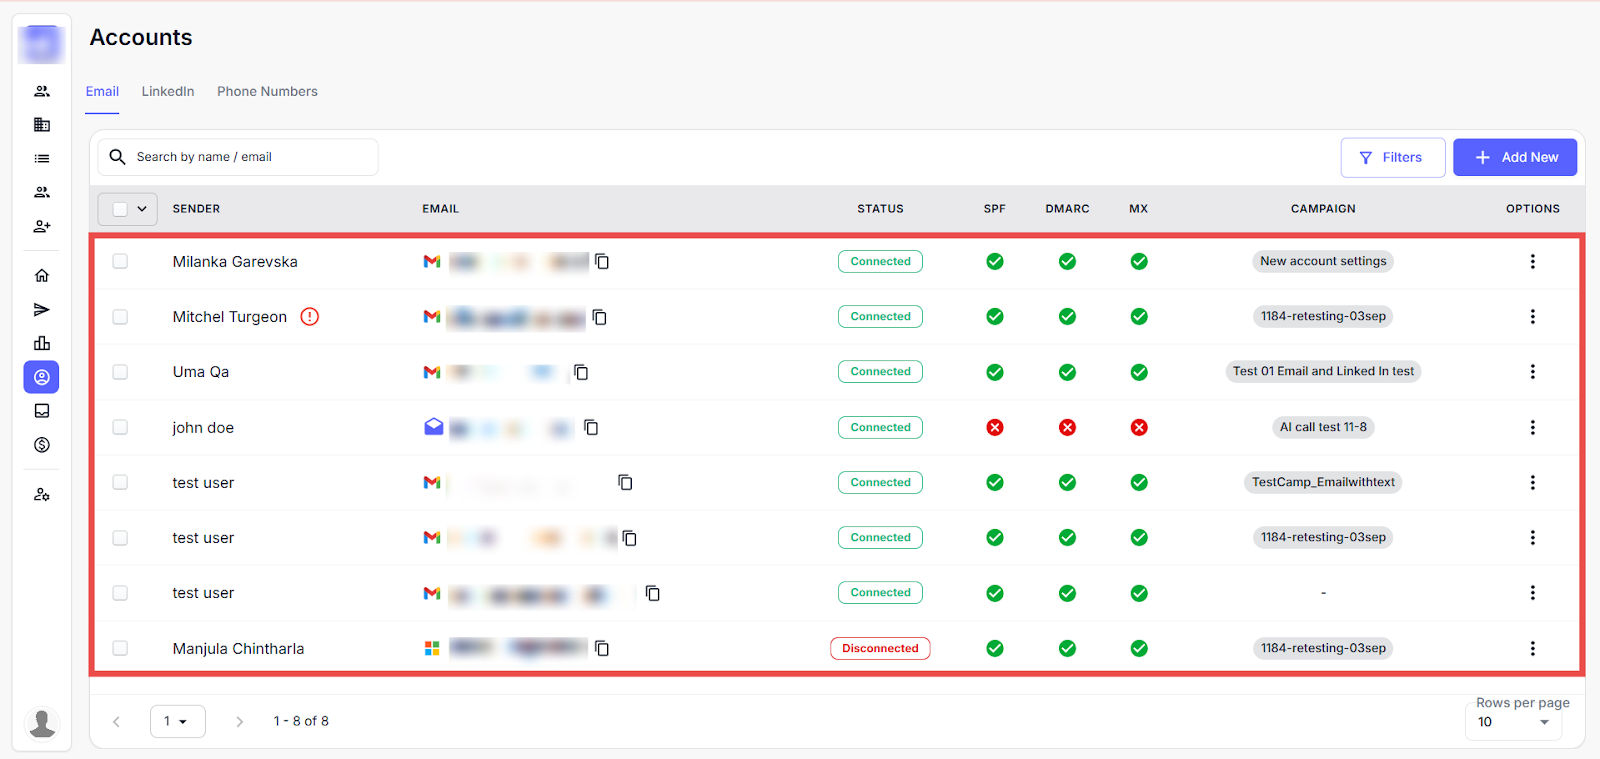The height and width of the screenshot is (759, 1600).
Task: Open options menu for Manjula Chintharla
Action: click(1532, 649)
